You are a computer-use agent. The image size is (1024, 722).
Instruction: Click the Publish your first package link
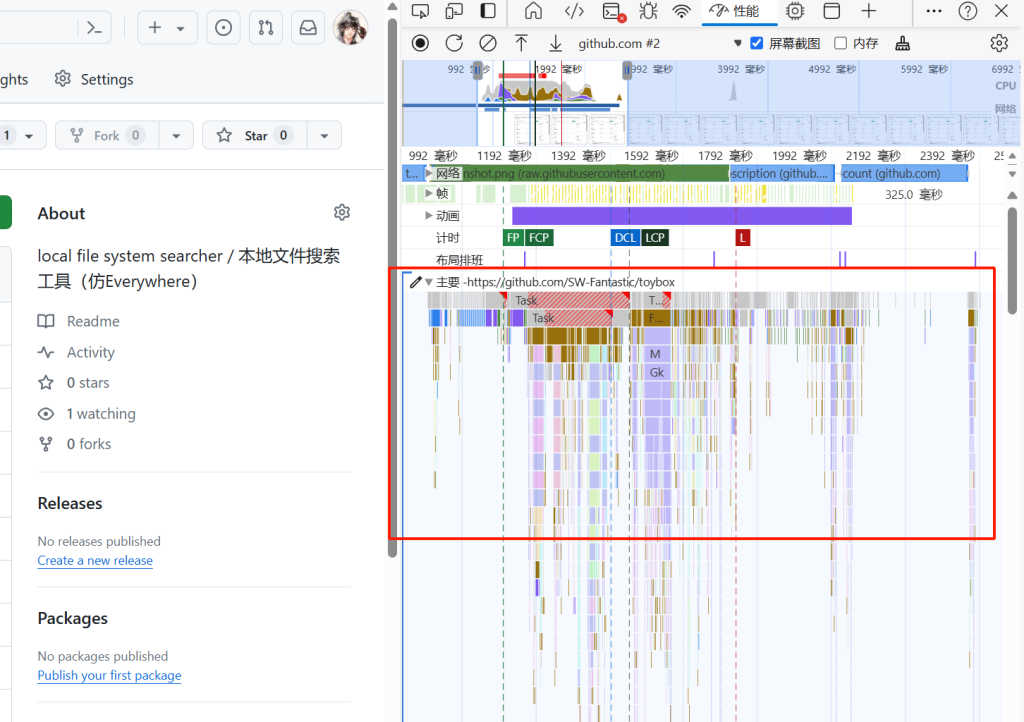109,675
